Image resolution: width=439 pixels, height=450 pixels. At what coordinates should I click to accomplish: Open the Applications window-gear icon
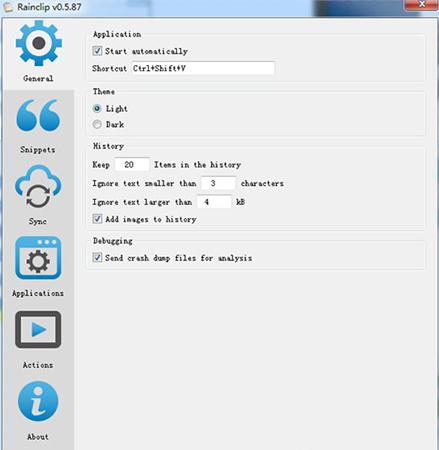(38, 258)
